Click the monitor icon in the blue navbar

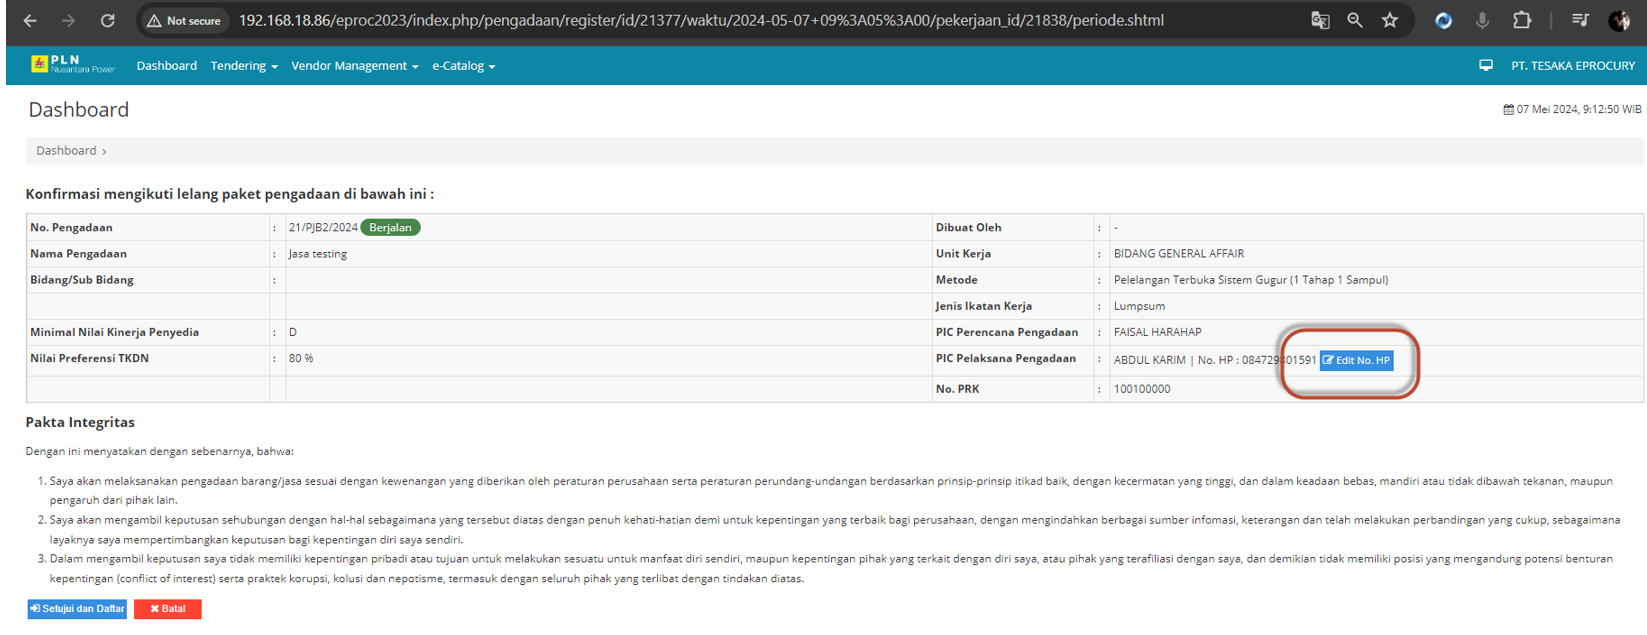pyautogui.click(x=1486, y=65)
